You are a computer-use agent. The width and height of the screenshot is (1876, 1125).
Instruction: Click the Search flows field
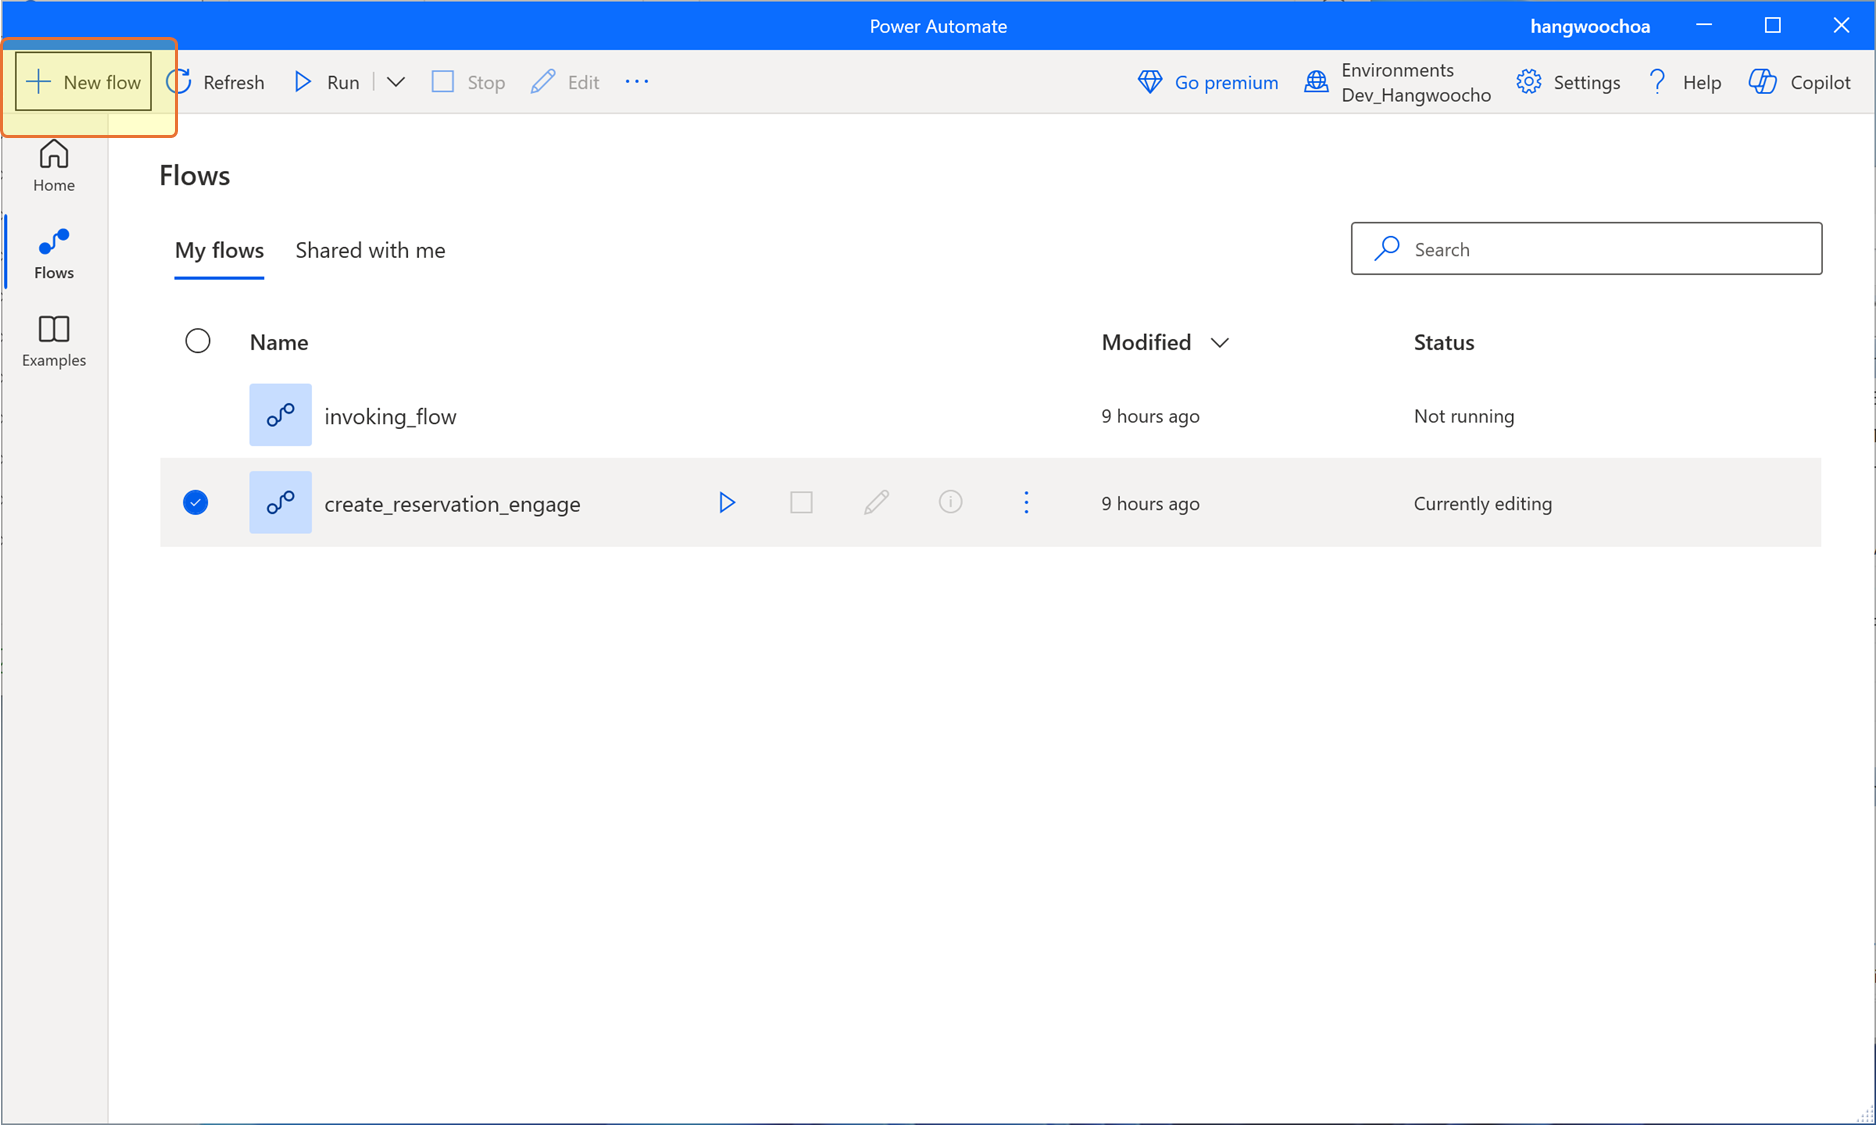pyautogui.click(x=1586, y=249)
